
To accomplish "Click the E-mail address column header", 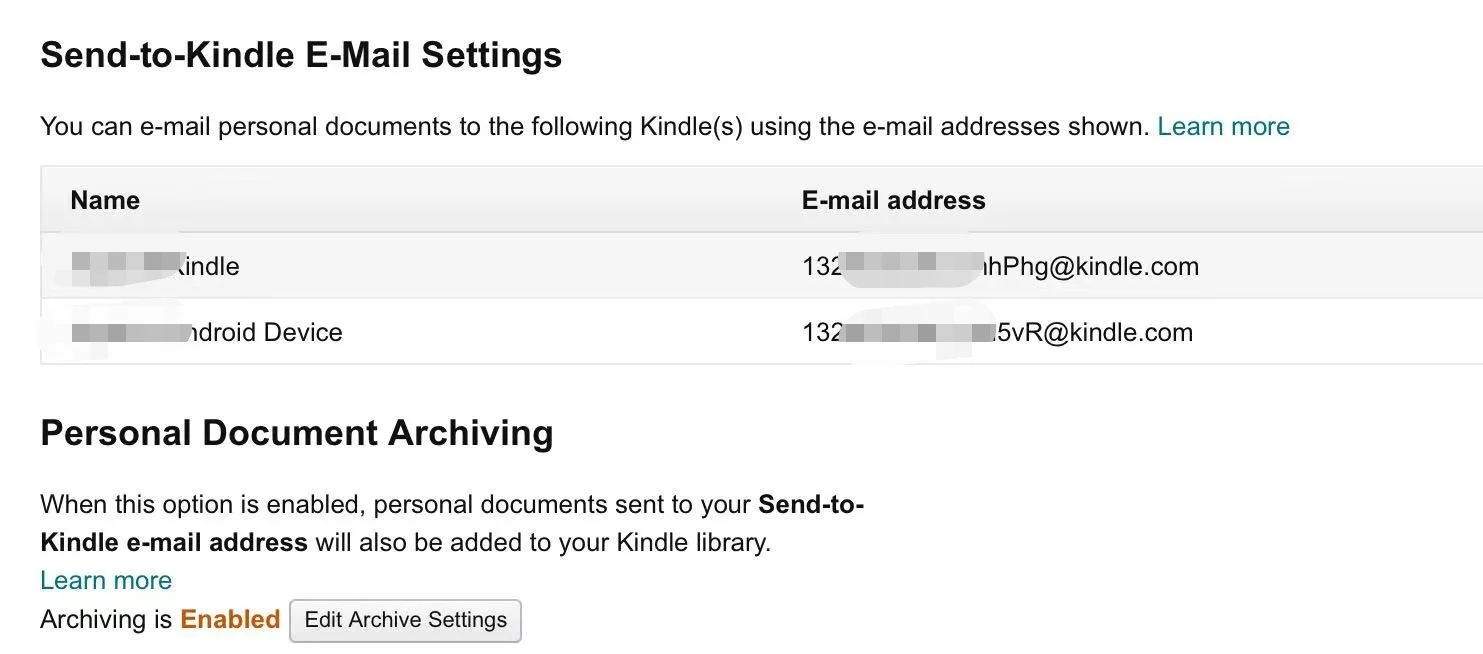I will click(893, 200).
